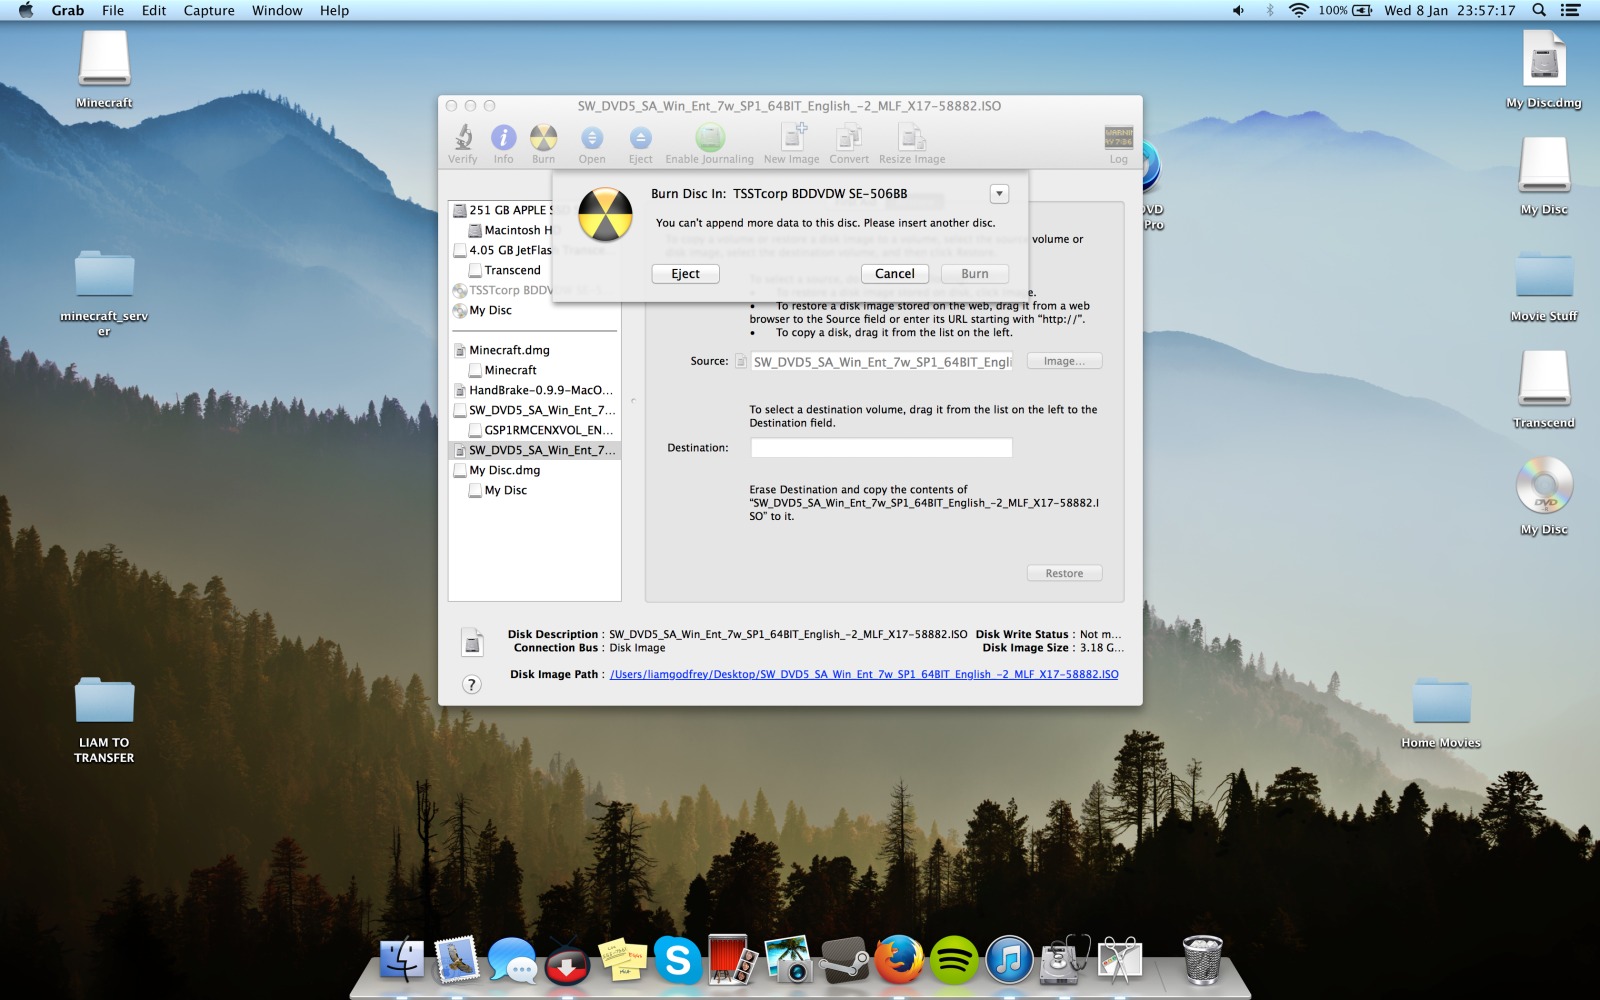Image resolution: width=1600 pixels, height=1000 pixels.
Task: Click the Eject button in the burn dialog
Action: pos(686,274)
